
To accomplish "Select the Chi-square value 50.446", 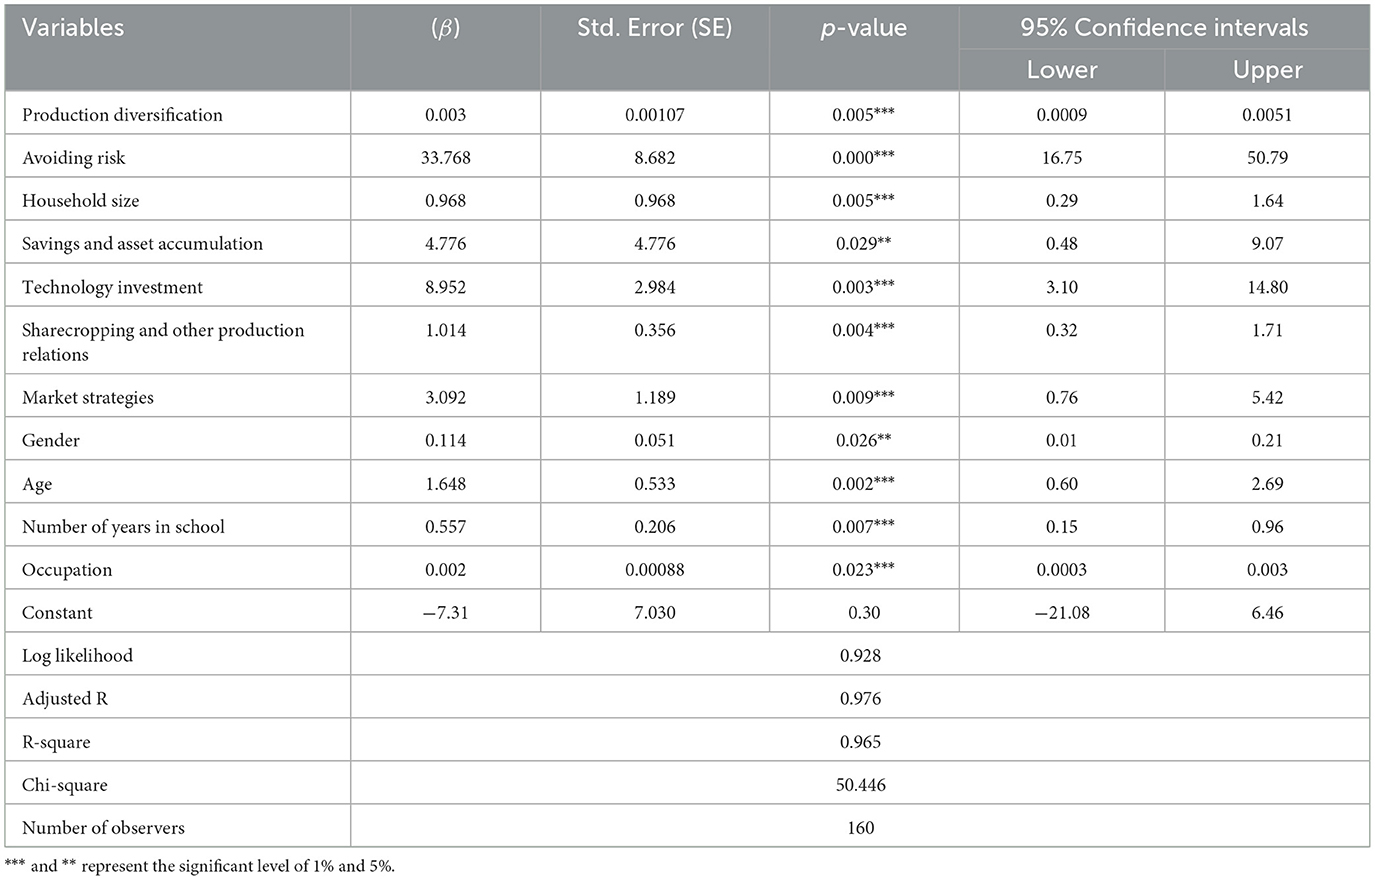I will click(860, 785).
